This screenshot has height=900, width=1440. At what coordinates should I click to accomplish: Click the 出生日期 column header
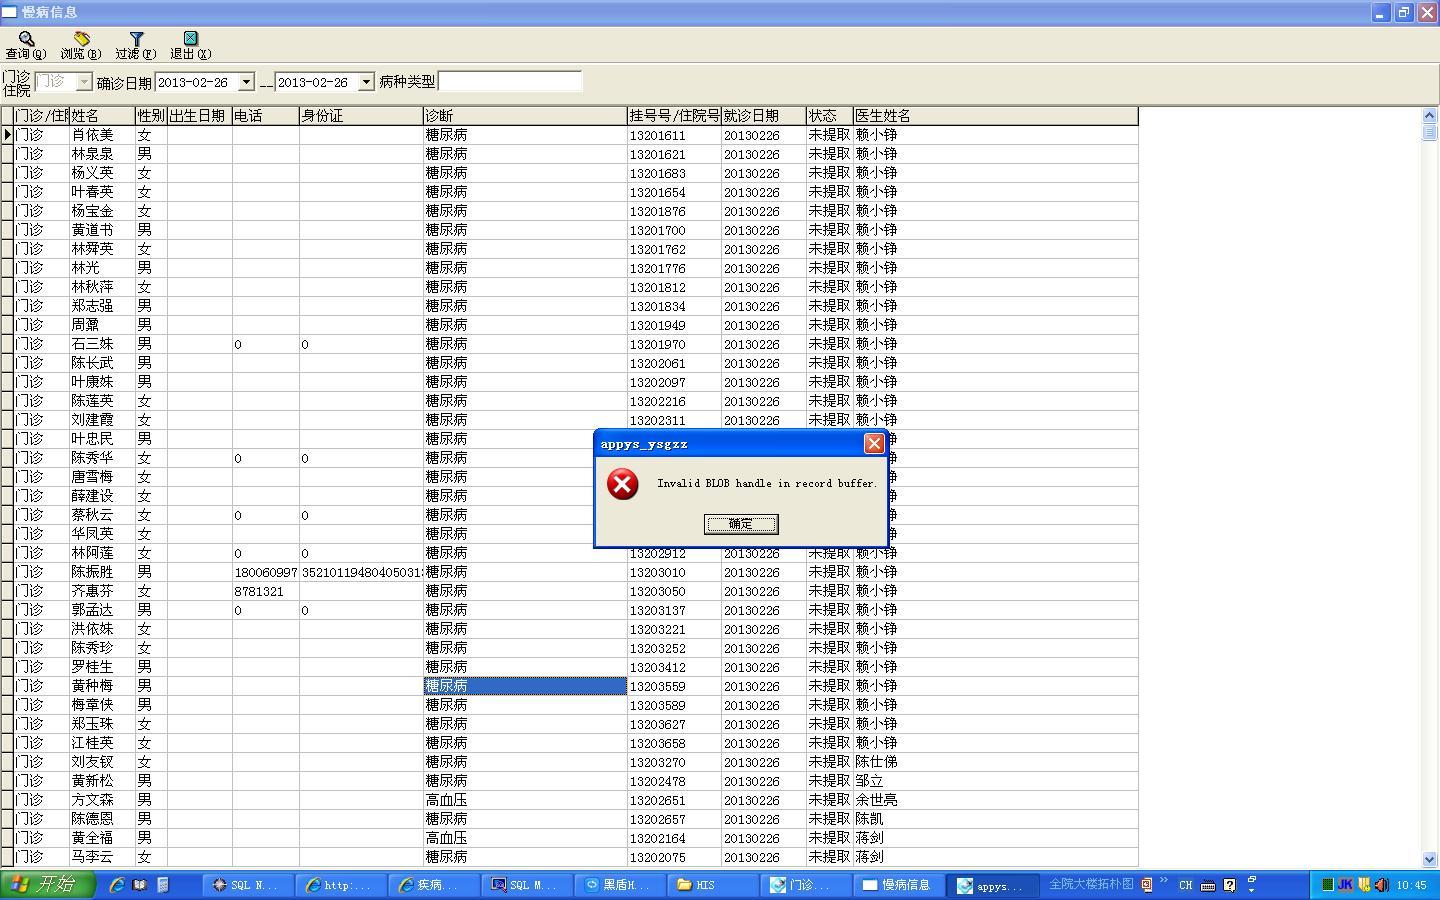pos(199,116)
